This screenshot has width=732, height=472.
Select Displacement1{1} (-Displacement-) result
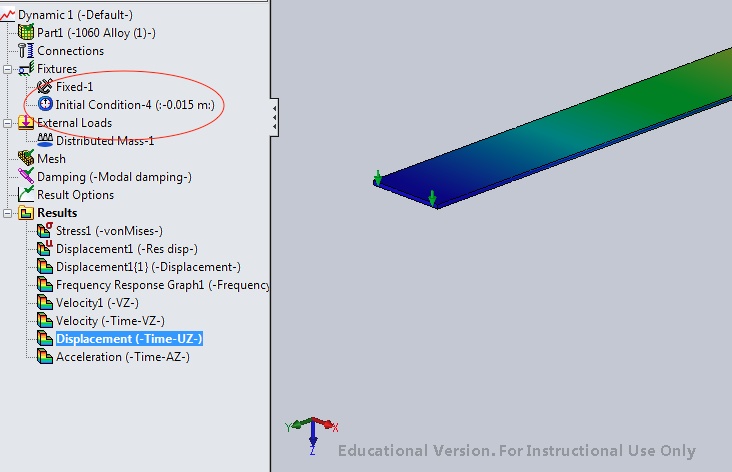pos(148,267)
